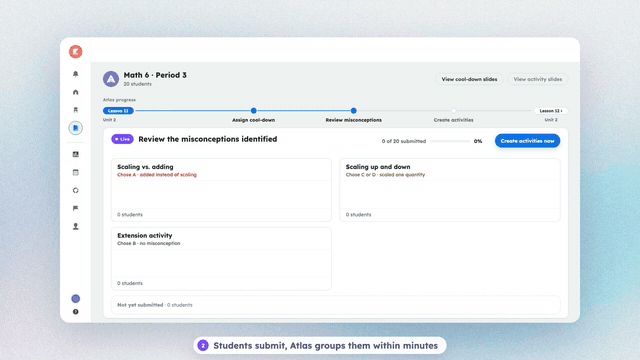Open help question mark icon
This screenshot has width=640, height=360.
76,312
